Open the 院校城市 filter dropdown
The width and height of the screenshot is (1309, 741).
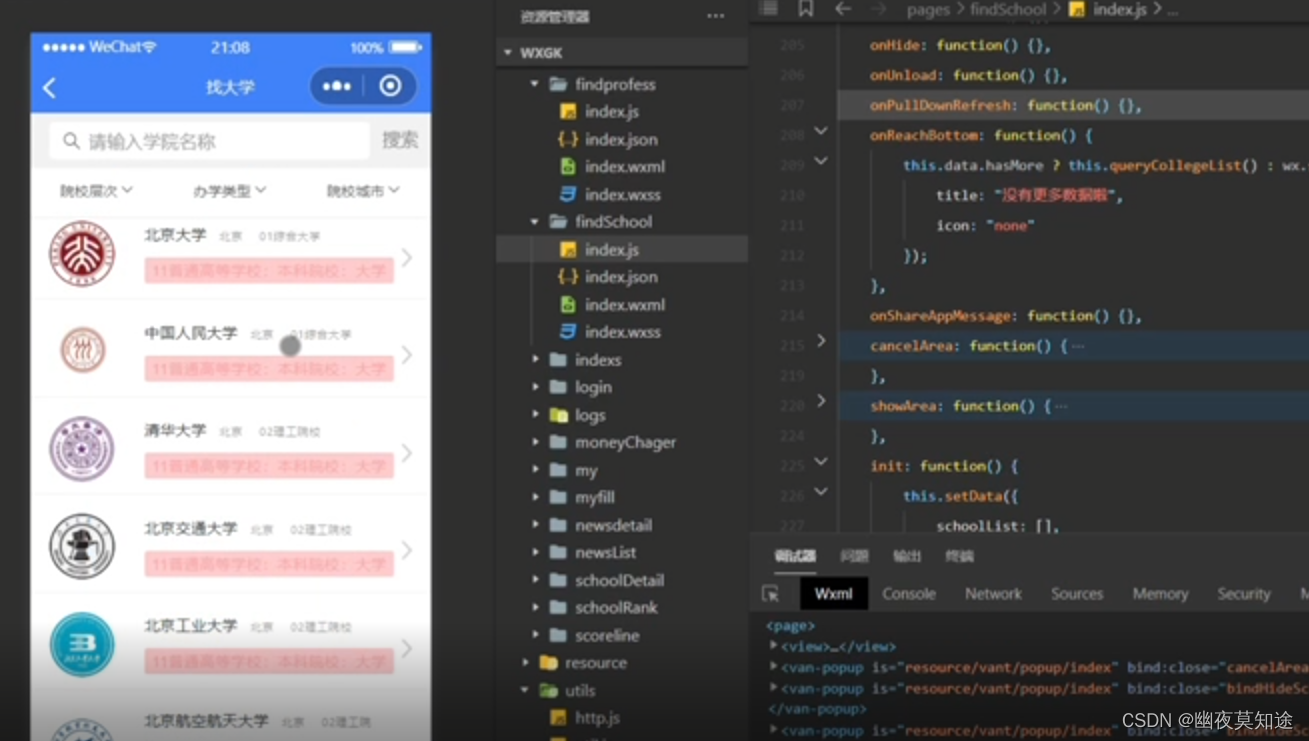[x=363, y=190]
